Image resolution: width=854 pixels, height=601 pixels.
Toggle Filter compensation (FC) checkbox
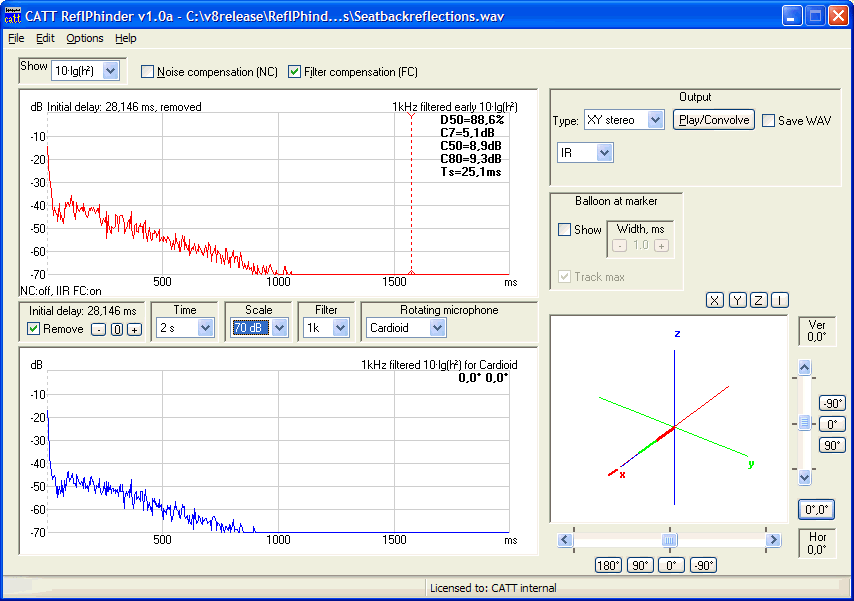pos(294,72)
